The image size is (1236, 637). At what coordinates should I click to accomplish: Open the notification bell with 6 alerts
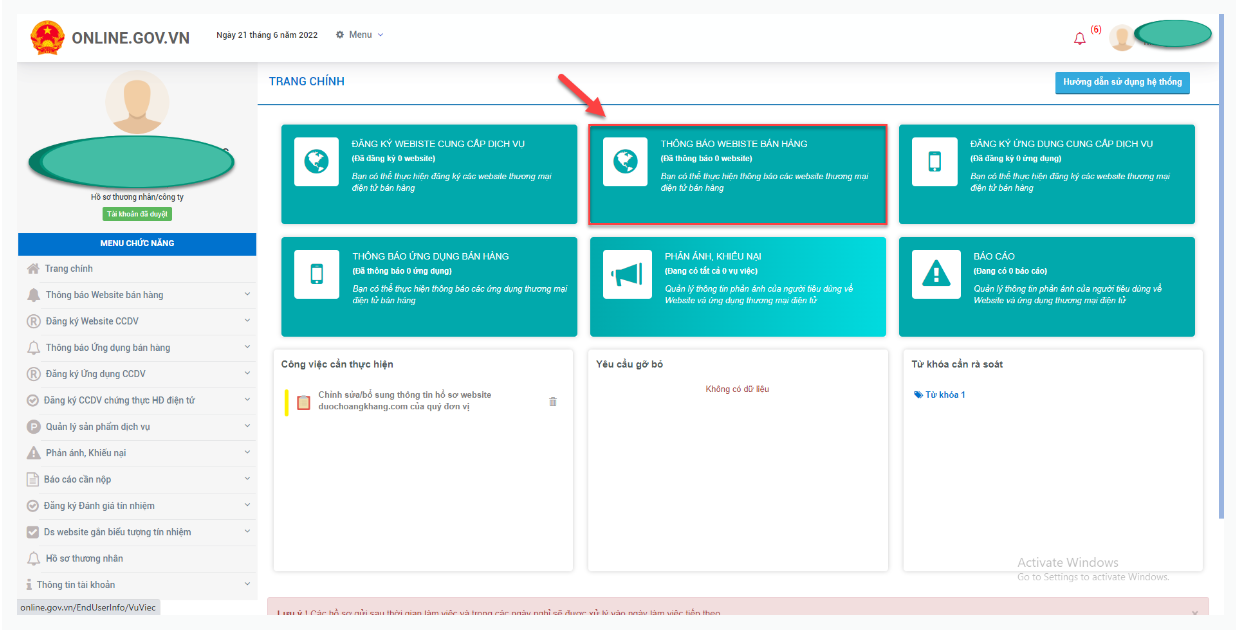[1079, 38]
